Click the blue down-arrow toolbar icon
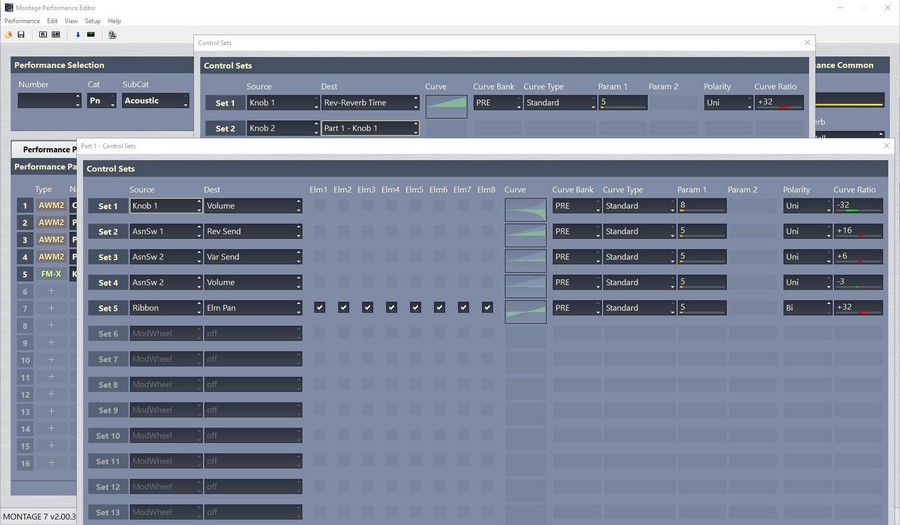Image resolution: width=900 pixels, height=525 pixels. [78, 34]
